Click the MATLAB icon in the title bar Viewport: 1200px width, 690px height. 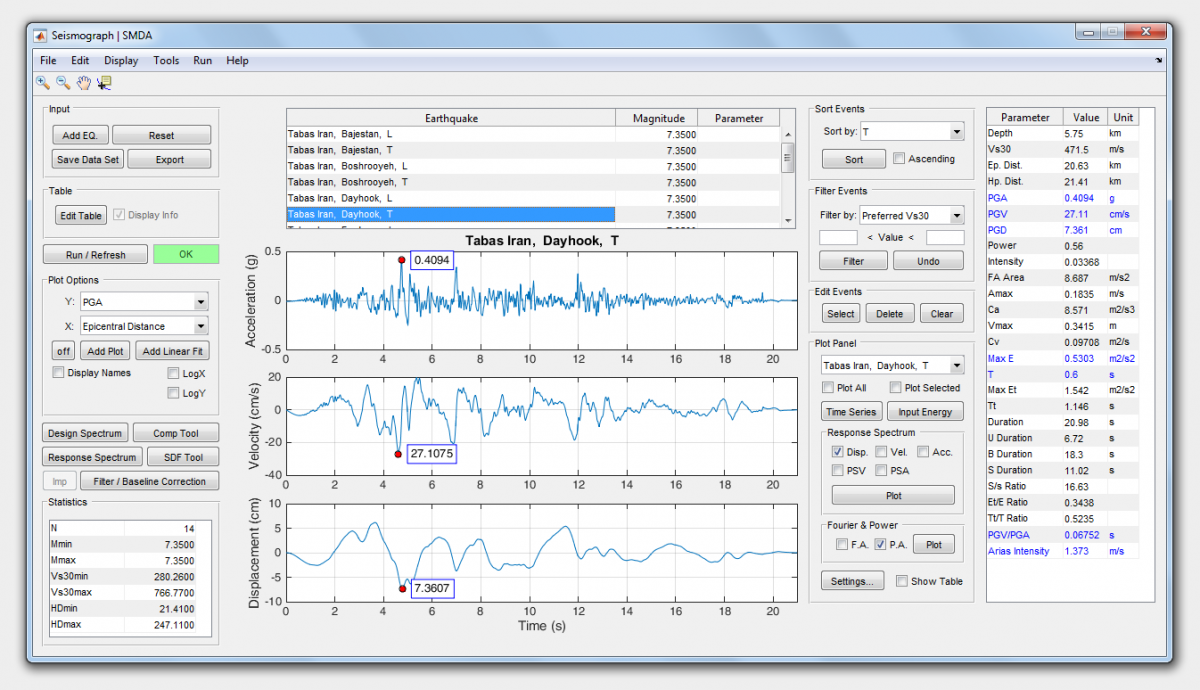(x=41, y=35)
